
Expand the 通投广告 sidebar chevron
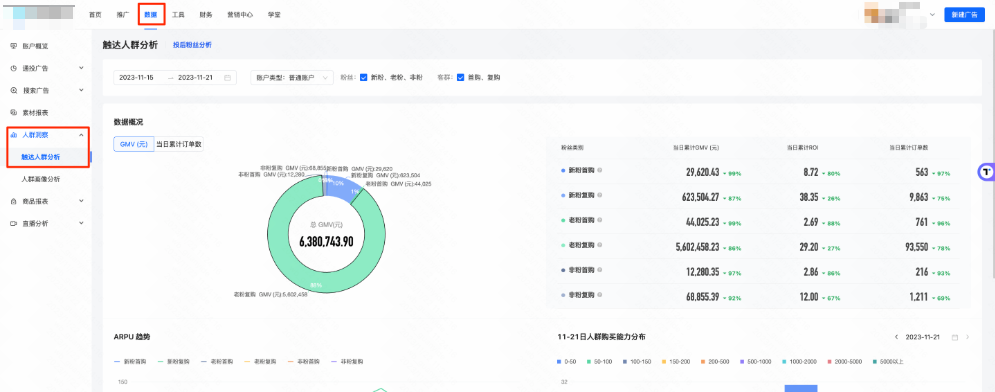click(x=81, y=68)
